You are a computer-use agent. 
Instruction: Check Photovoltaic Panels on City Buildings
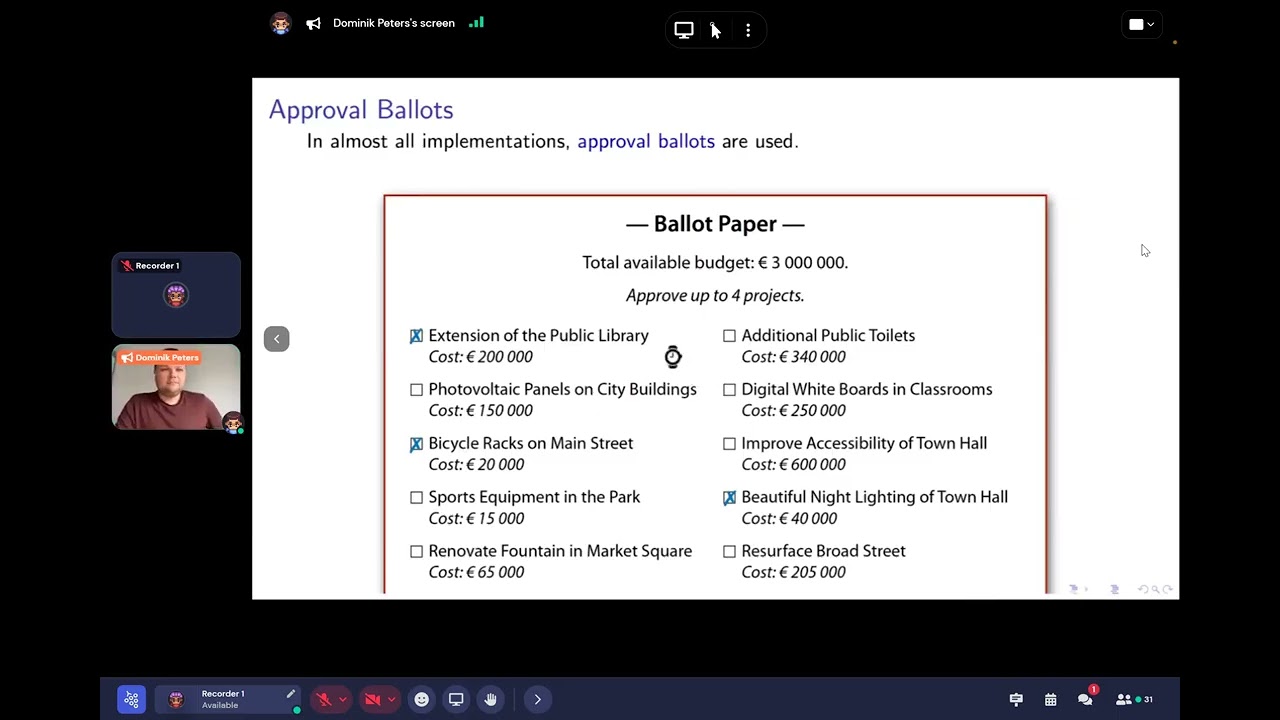point(416,390)
